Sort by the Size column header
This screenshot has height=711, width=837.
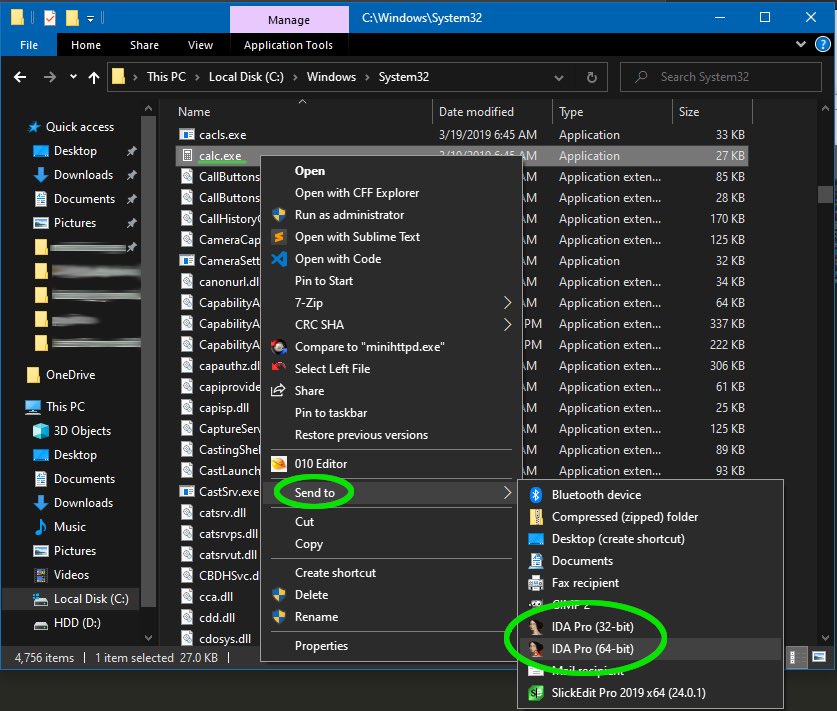click(689, 112)
